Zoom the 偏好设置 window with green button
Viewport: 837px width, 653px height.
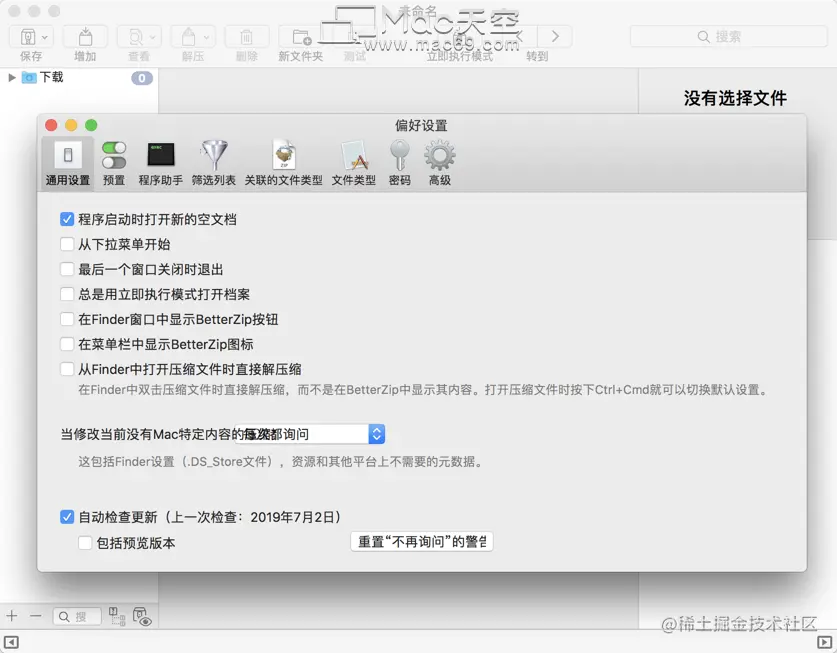point(91,125)
